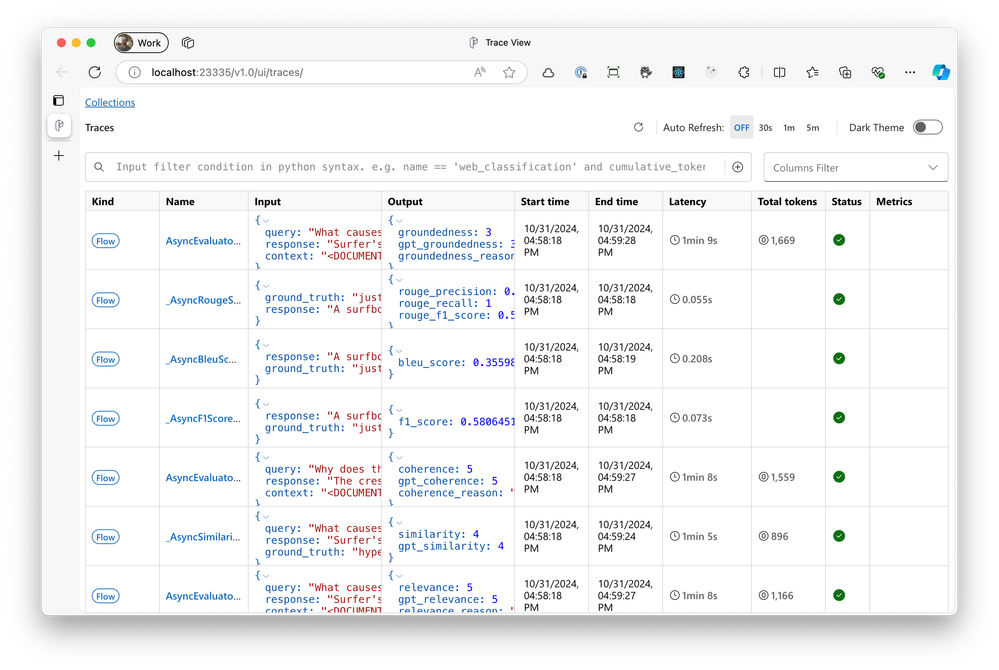Open browser essentials heart icon
The width and height of the screenshot is (999, 670).
point(878,73)
